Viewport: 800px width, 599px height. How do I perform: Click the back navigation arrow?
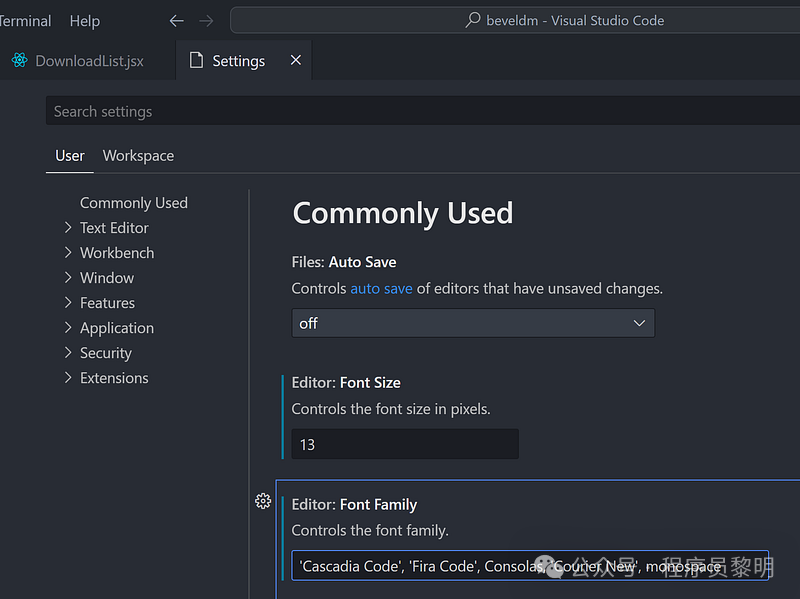point(177,21)
